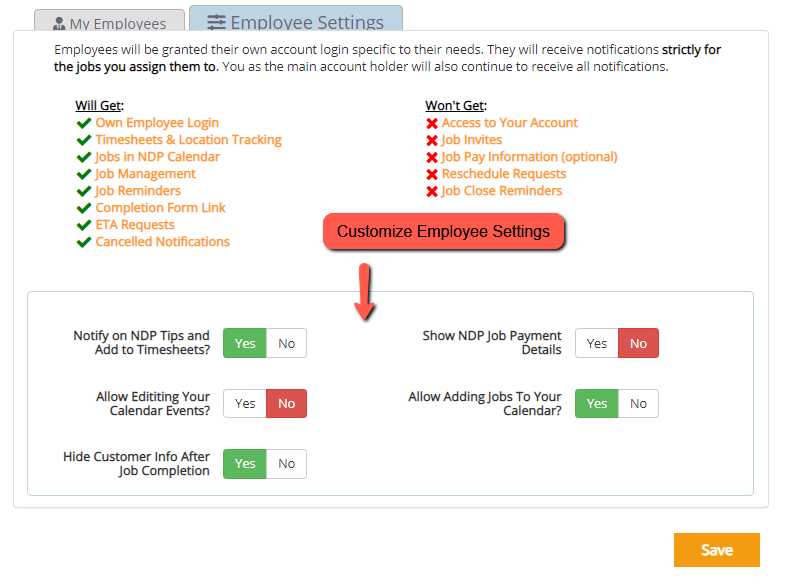Click the checkmark beside Job Management
Viewport: 785px width, 586px height.
[84, 174]
